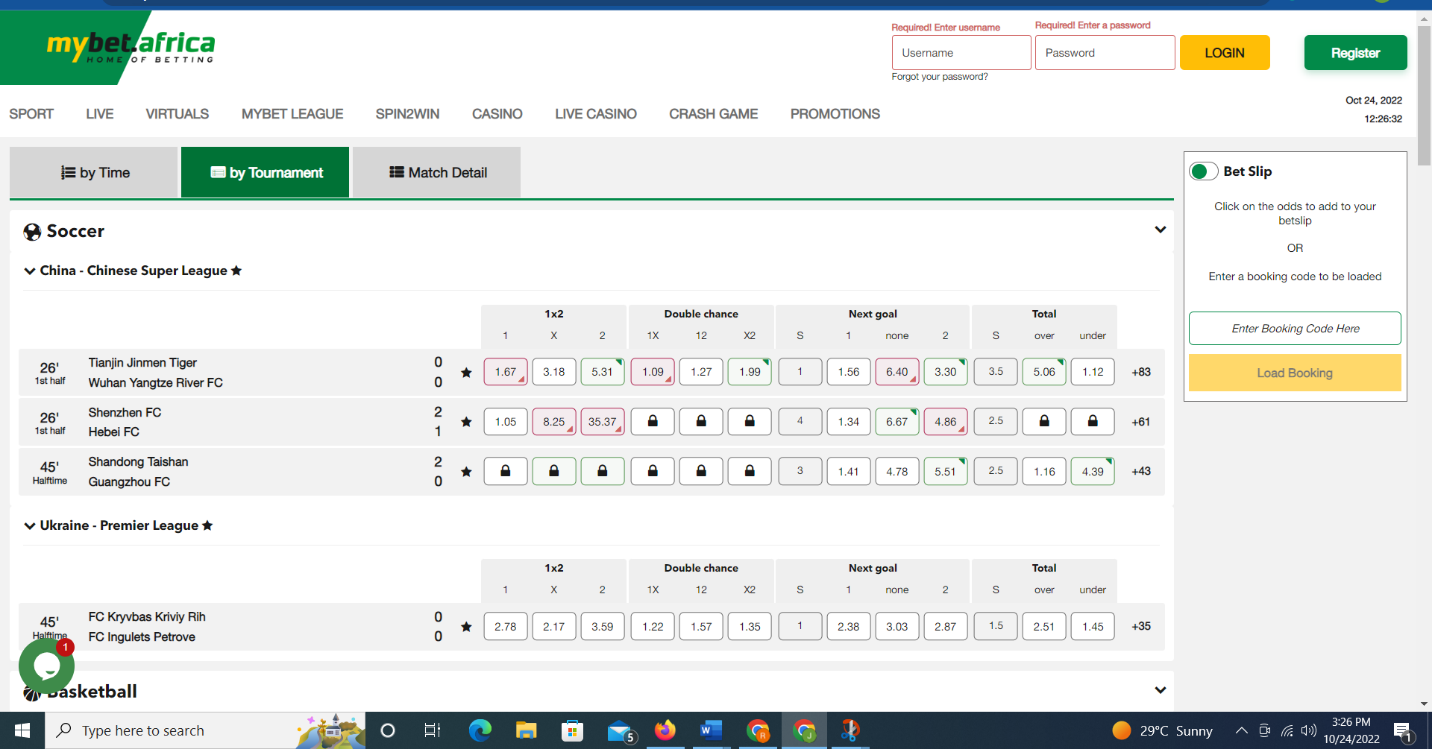Focus the Username field
The image size is (1432, 749).
961,53
